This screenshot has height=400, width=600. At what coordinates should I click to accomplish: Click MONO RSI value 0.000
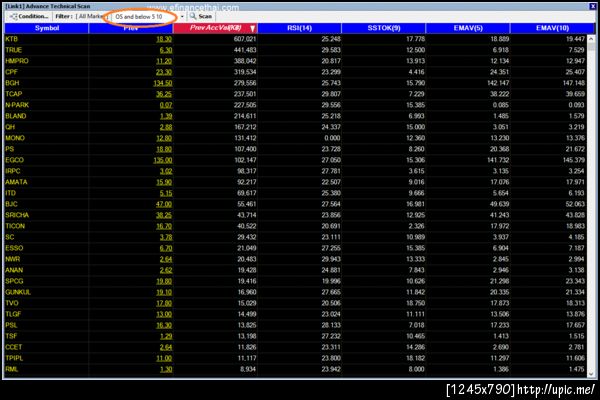(332, 138)
